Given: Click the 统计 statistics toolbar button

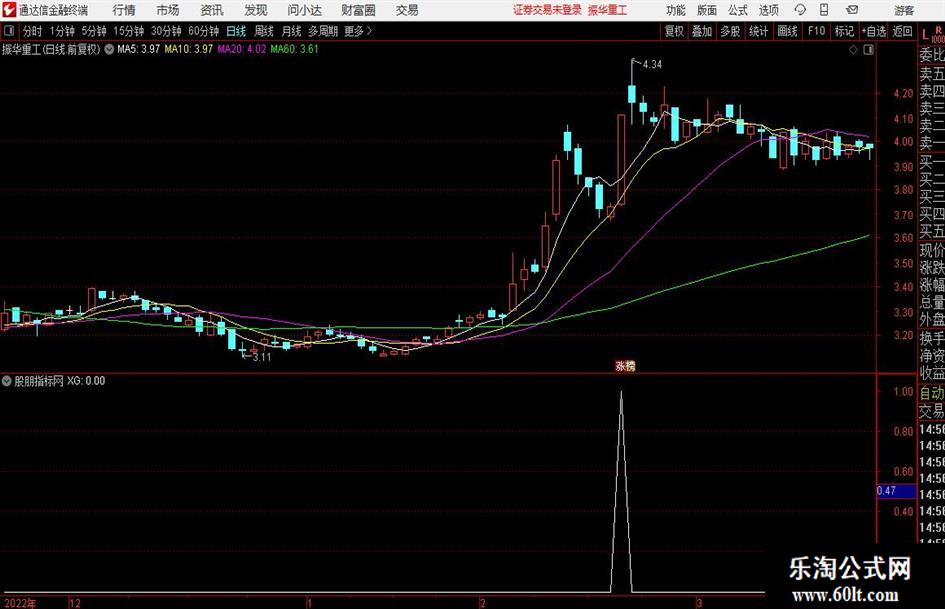Looking at the screenshot, I should (x=759, y=31).
